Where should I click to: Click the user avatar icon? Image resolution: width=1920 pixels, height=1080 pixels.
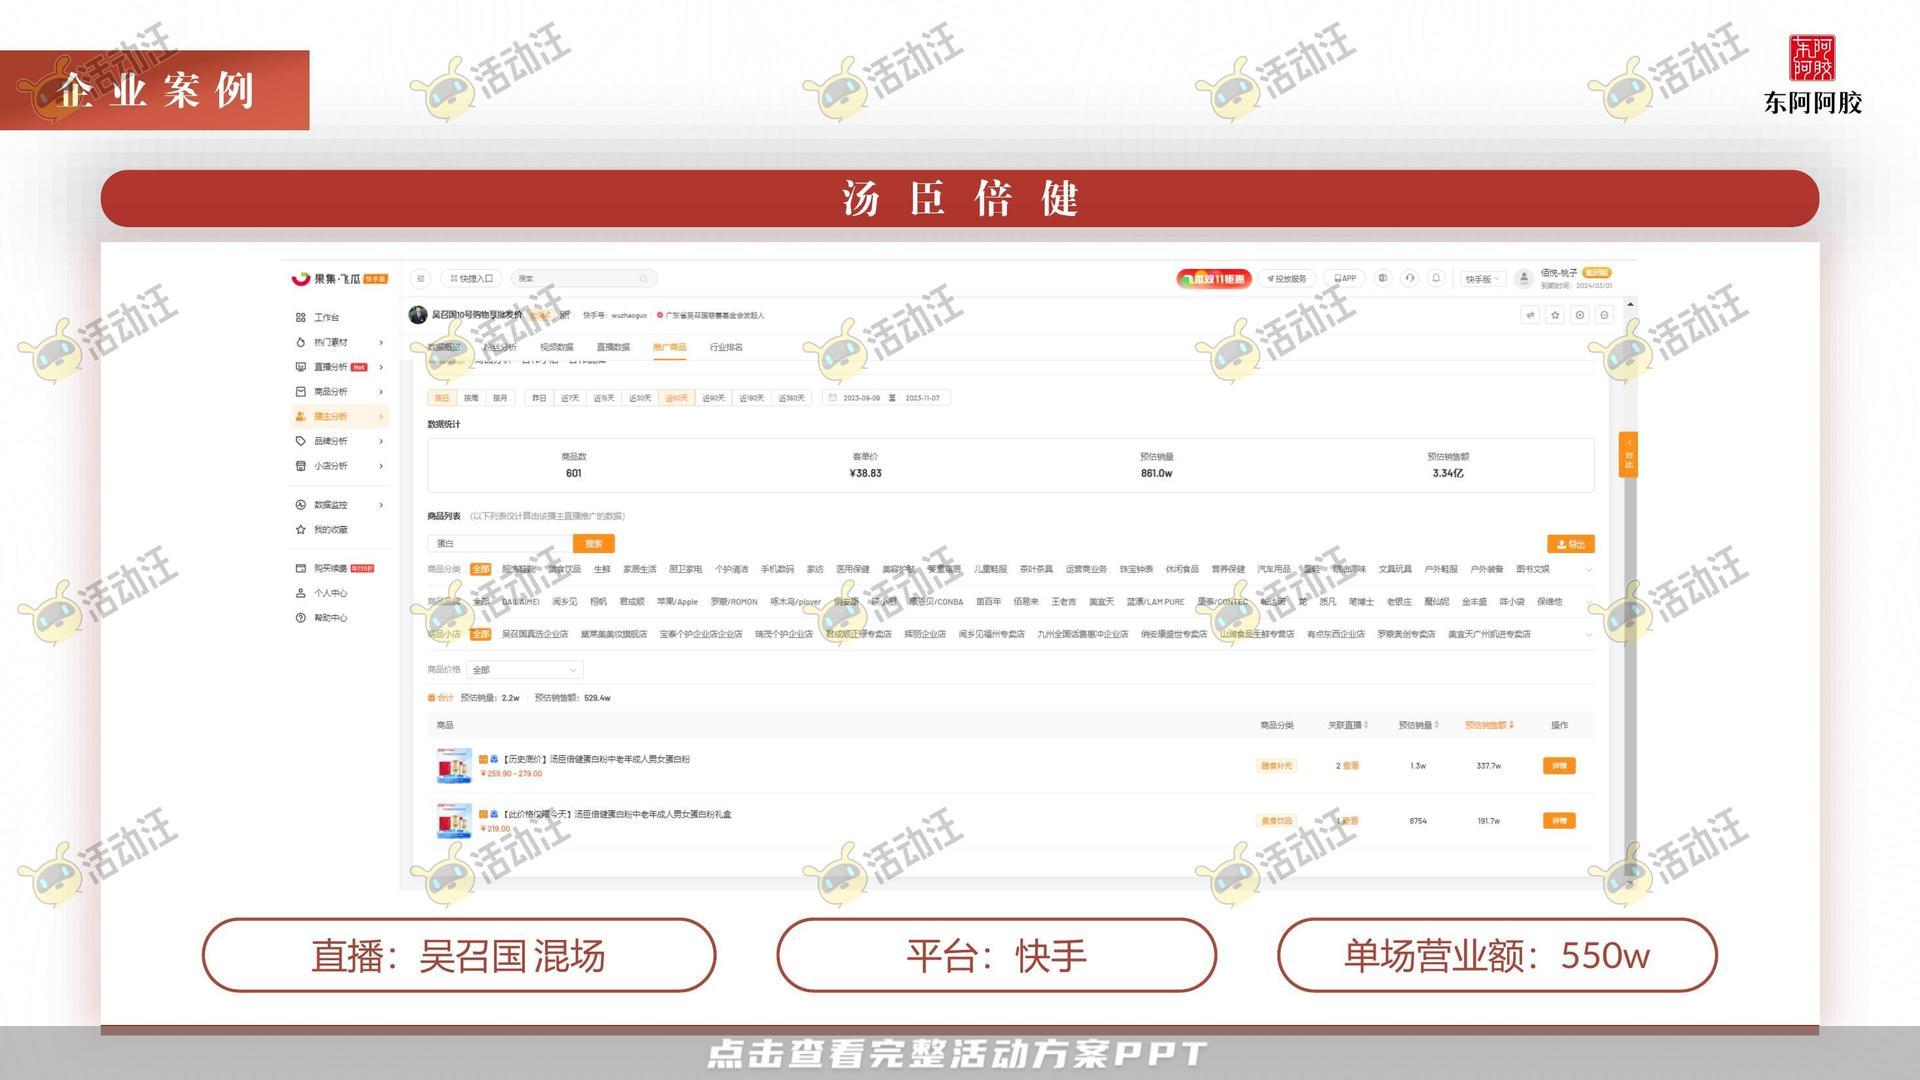[1524, 278]
